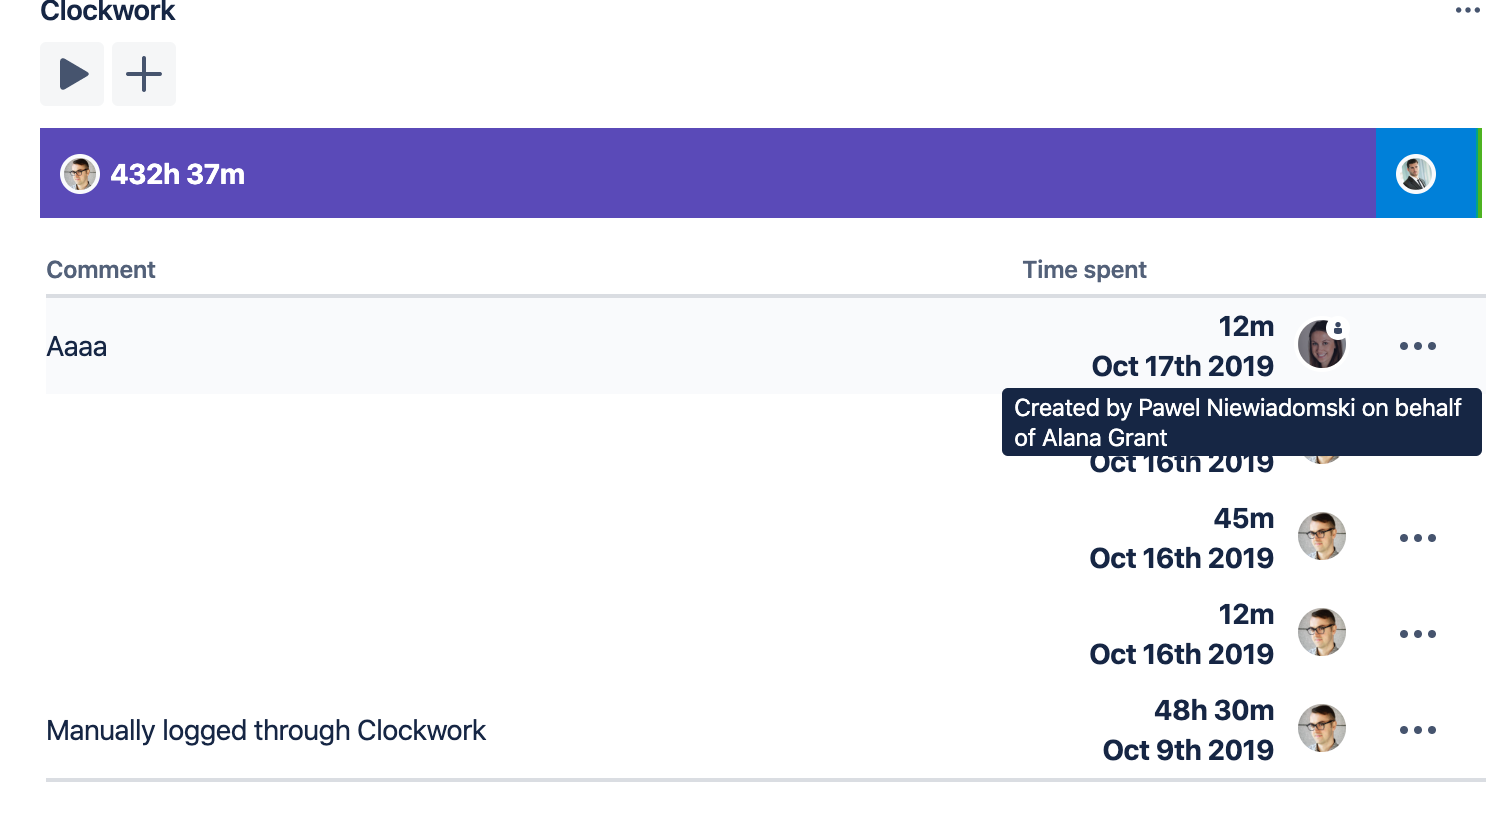Open the actions menu for the 48h 30m worklog

tap(1417, 730)
